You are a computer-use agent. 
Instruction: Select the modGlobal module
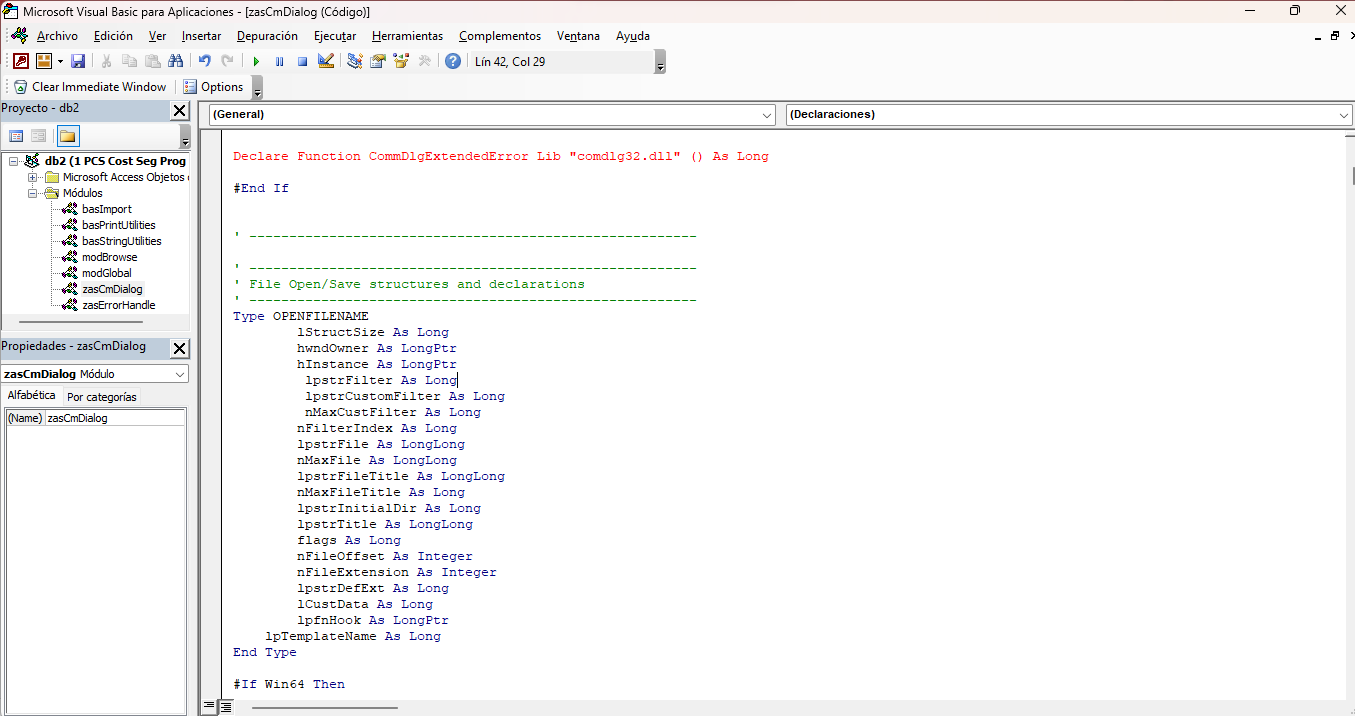[x=106, y=273]
